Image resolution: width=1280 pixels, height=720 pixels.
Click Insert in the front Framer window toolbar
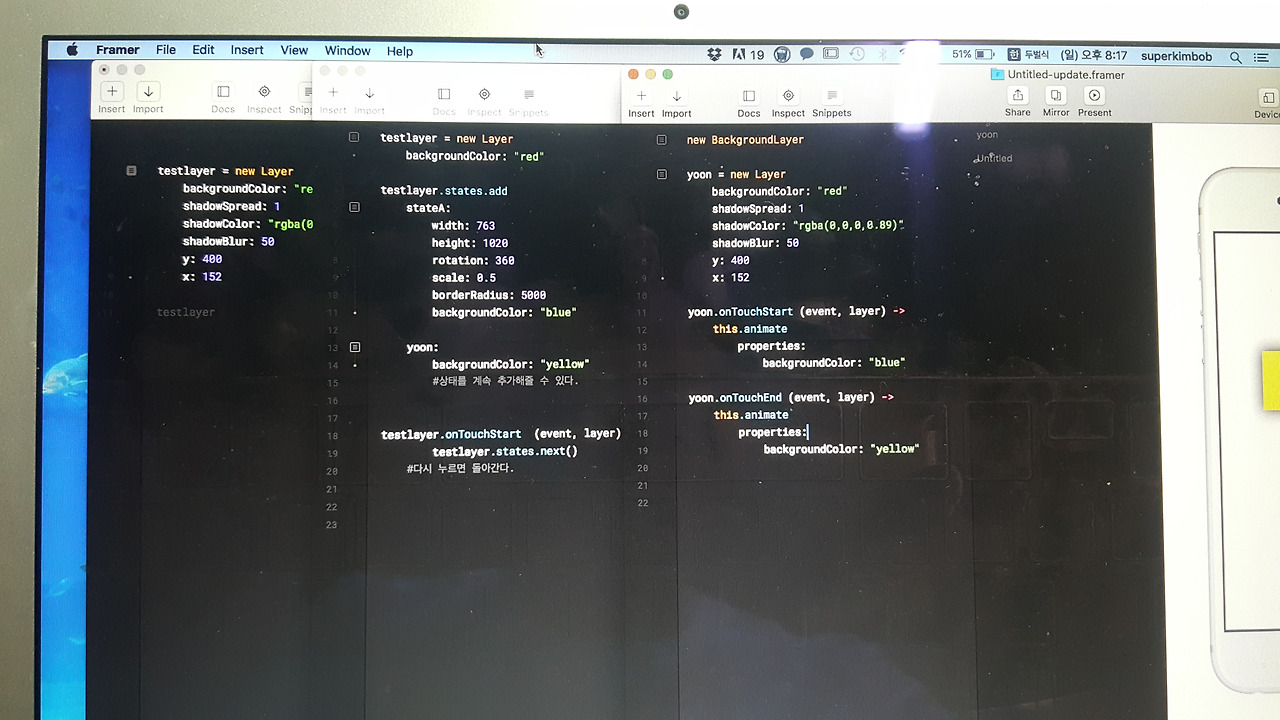(641, 101)
